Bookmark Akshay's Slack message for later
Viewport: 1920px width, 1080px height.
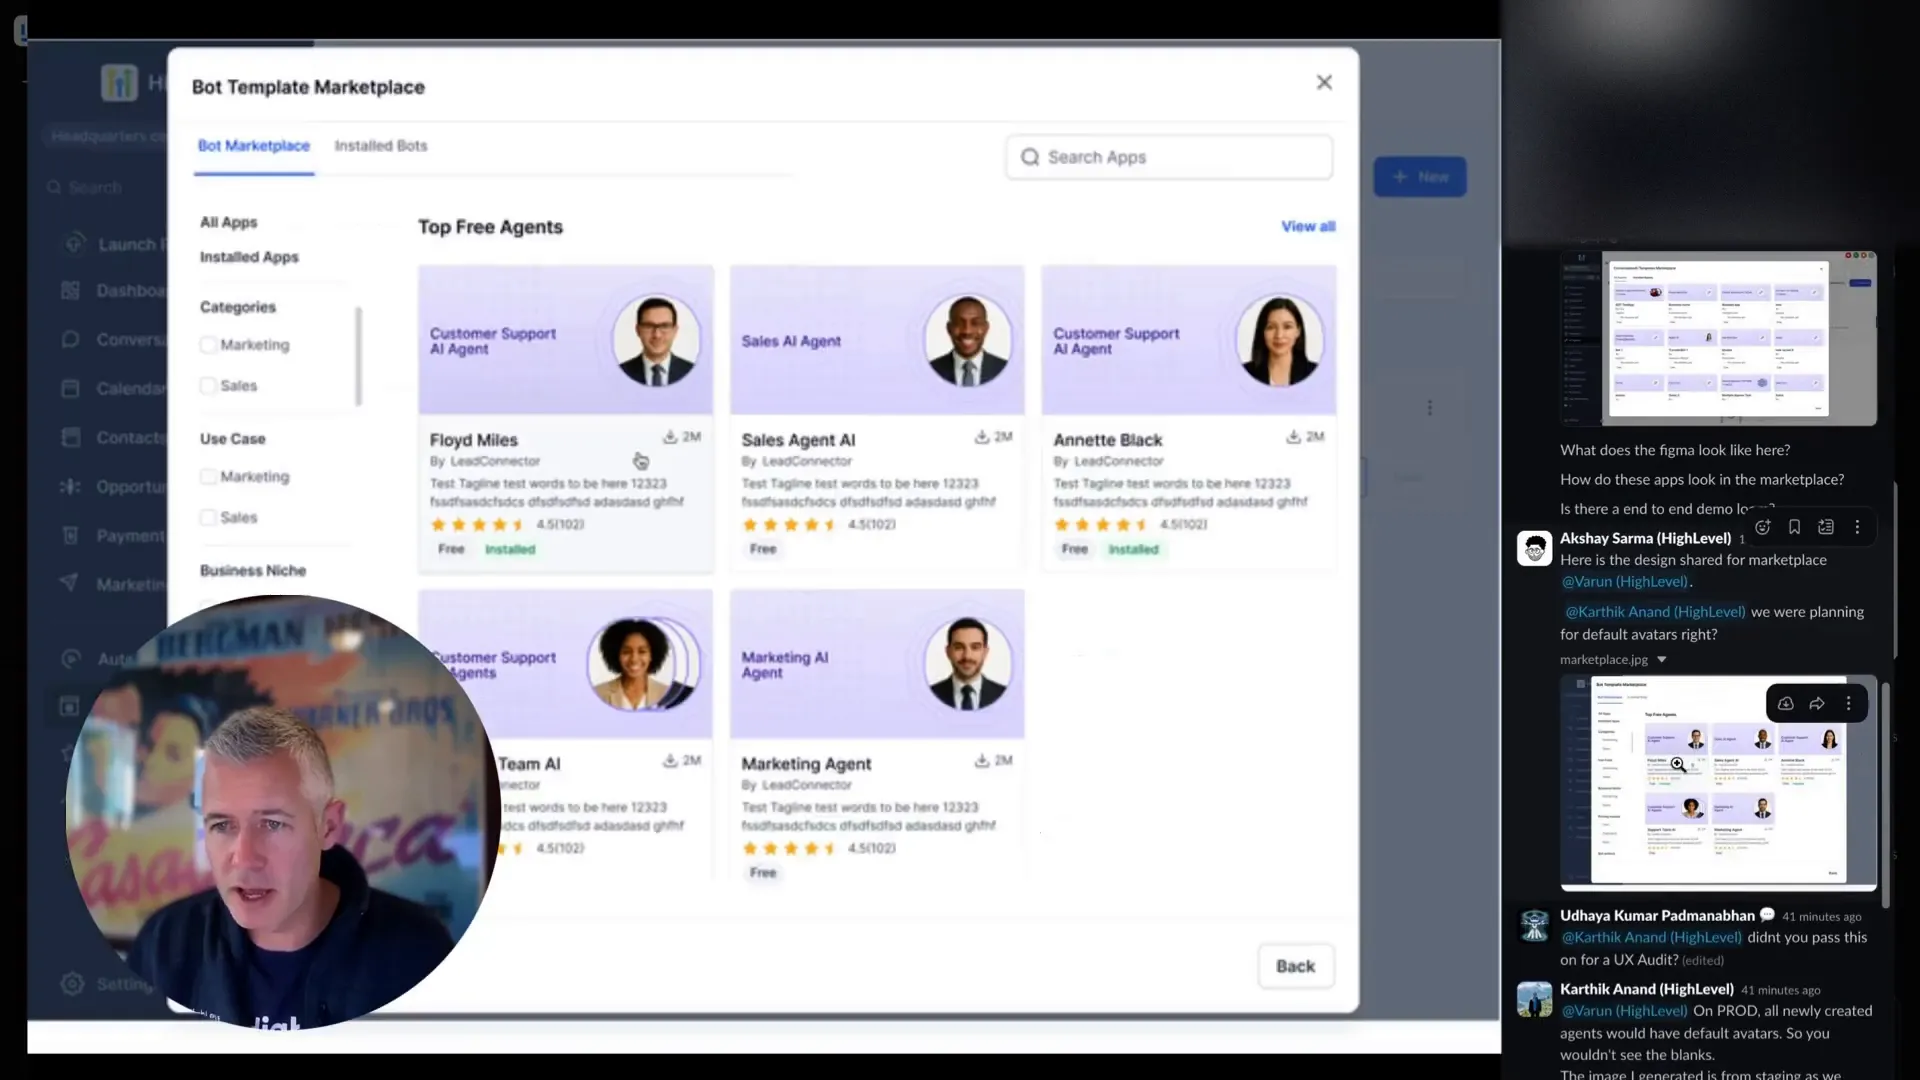(1794, 527)
